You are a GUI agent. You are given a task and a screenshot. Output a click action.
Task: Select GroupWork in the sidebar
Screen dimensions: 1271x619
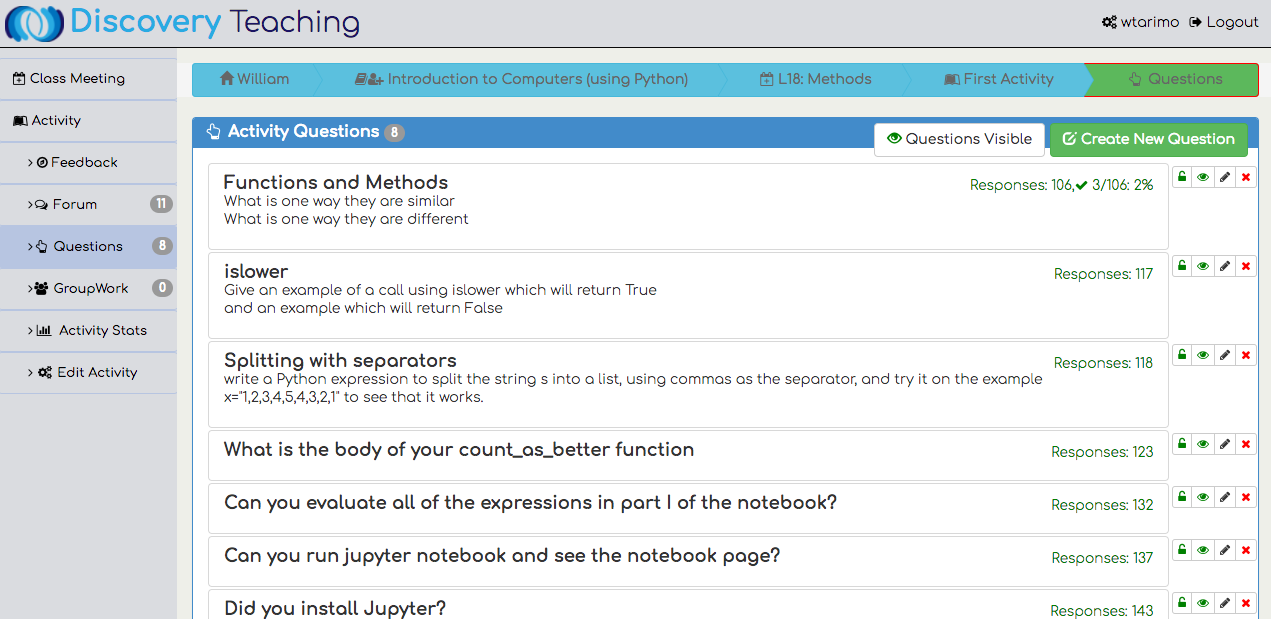[91, 288]
